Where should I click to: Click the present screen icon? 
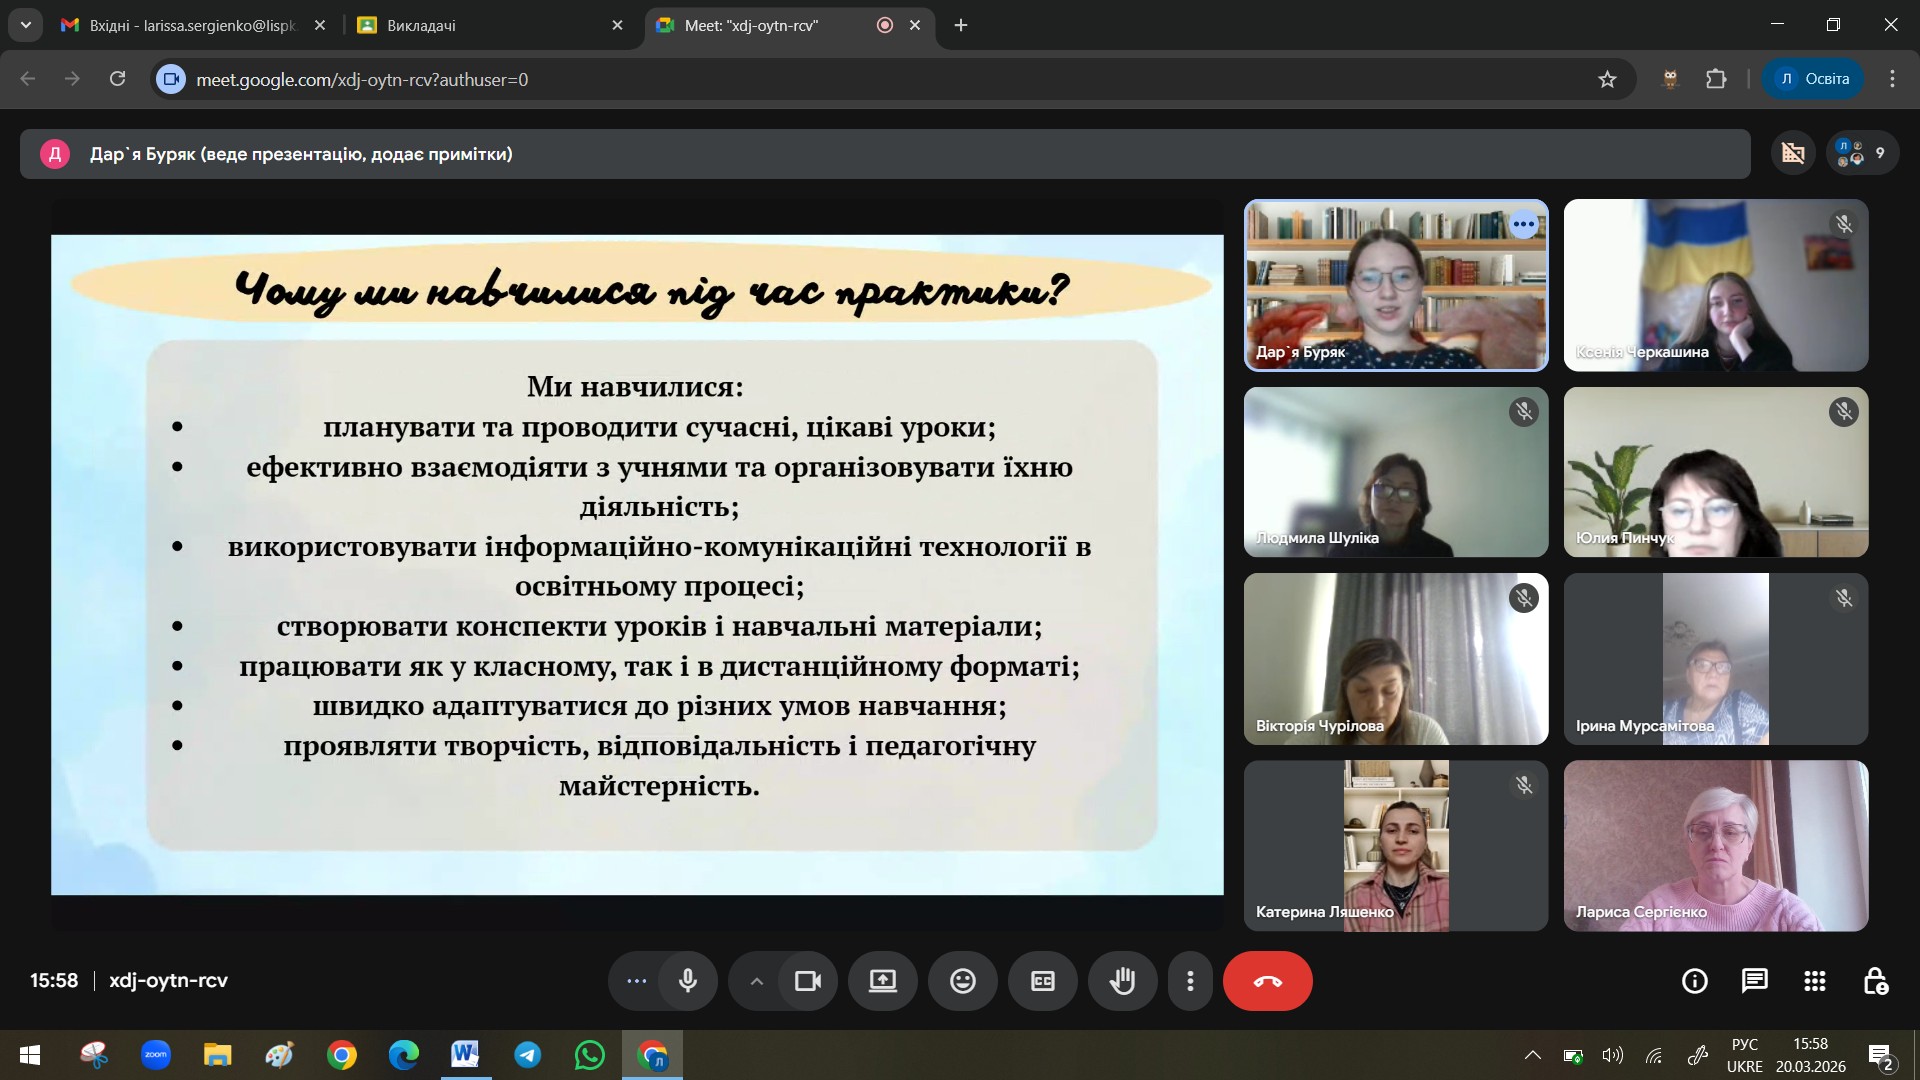pyautogui.click(x=882, y=981)
